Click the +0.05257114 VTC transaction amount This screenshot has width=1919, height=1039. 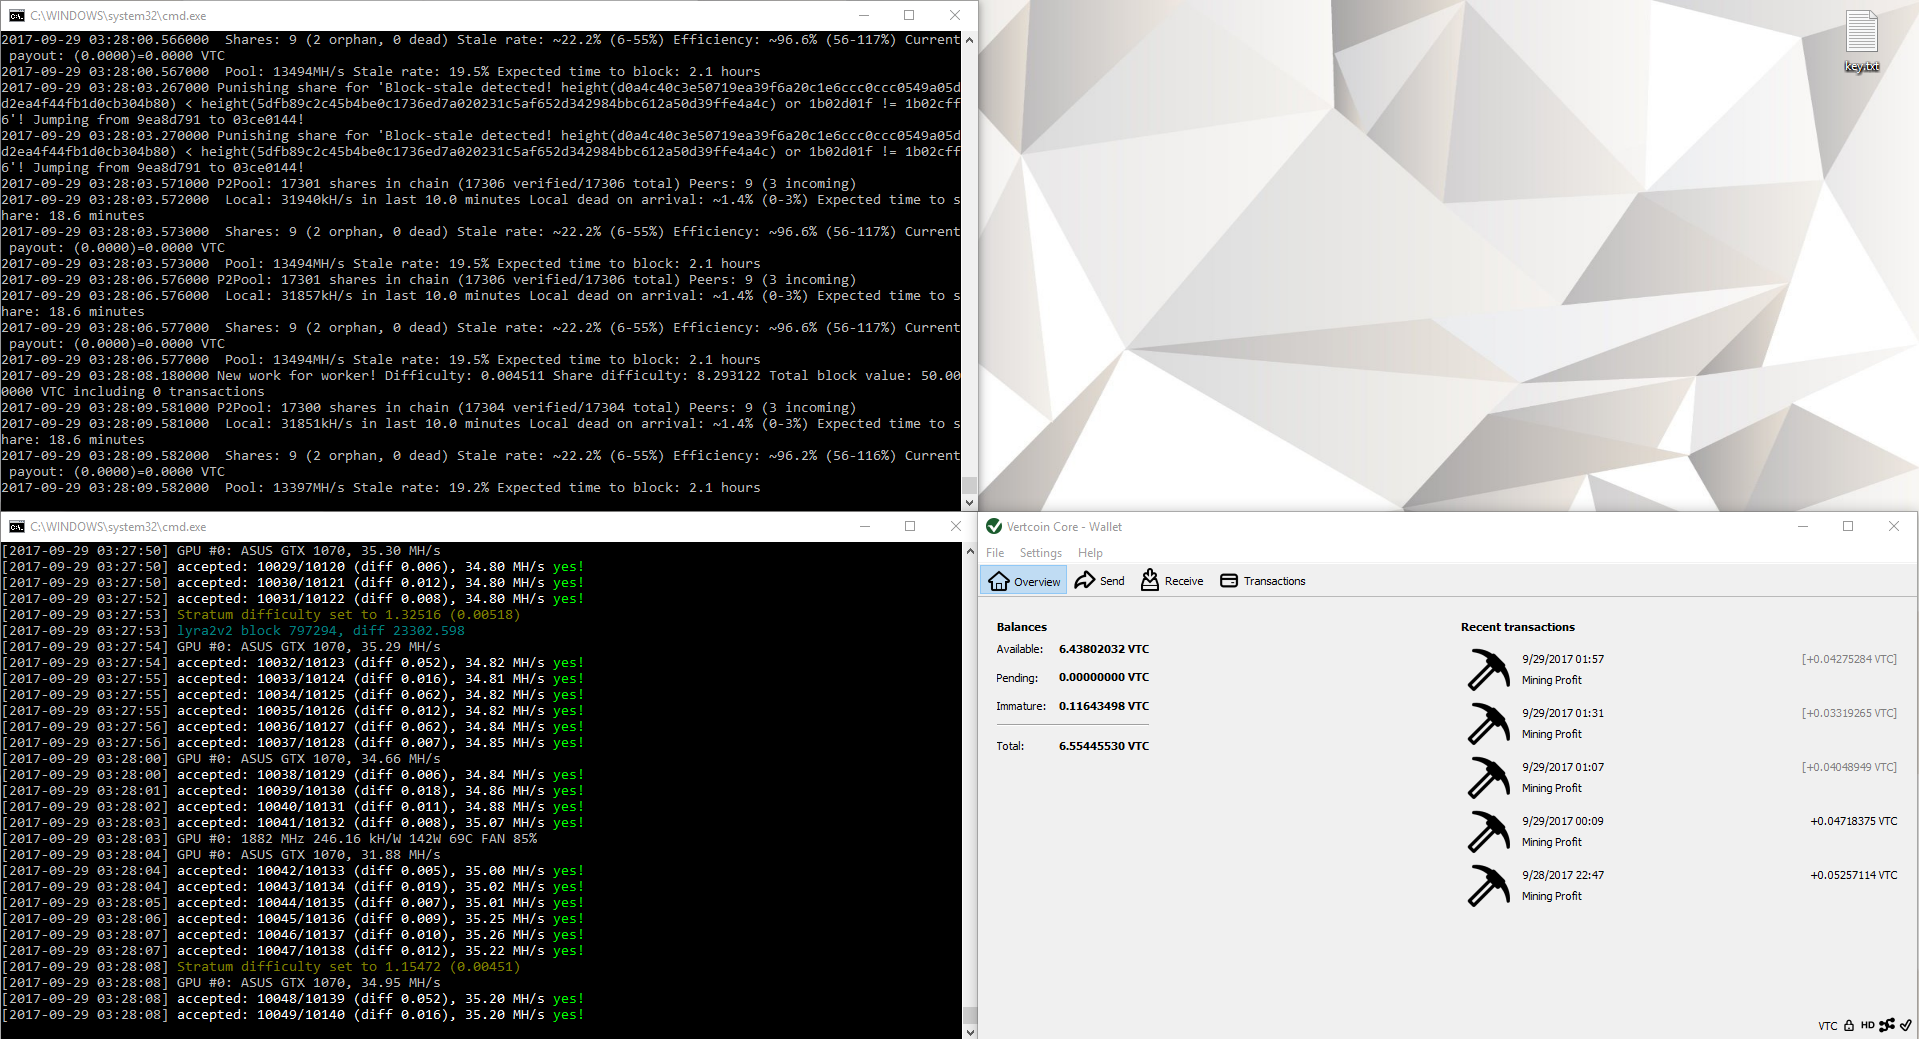(1853, 875)
